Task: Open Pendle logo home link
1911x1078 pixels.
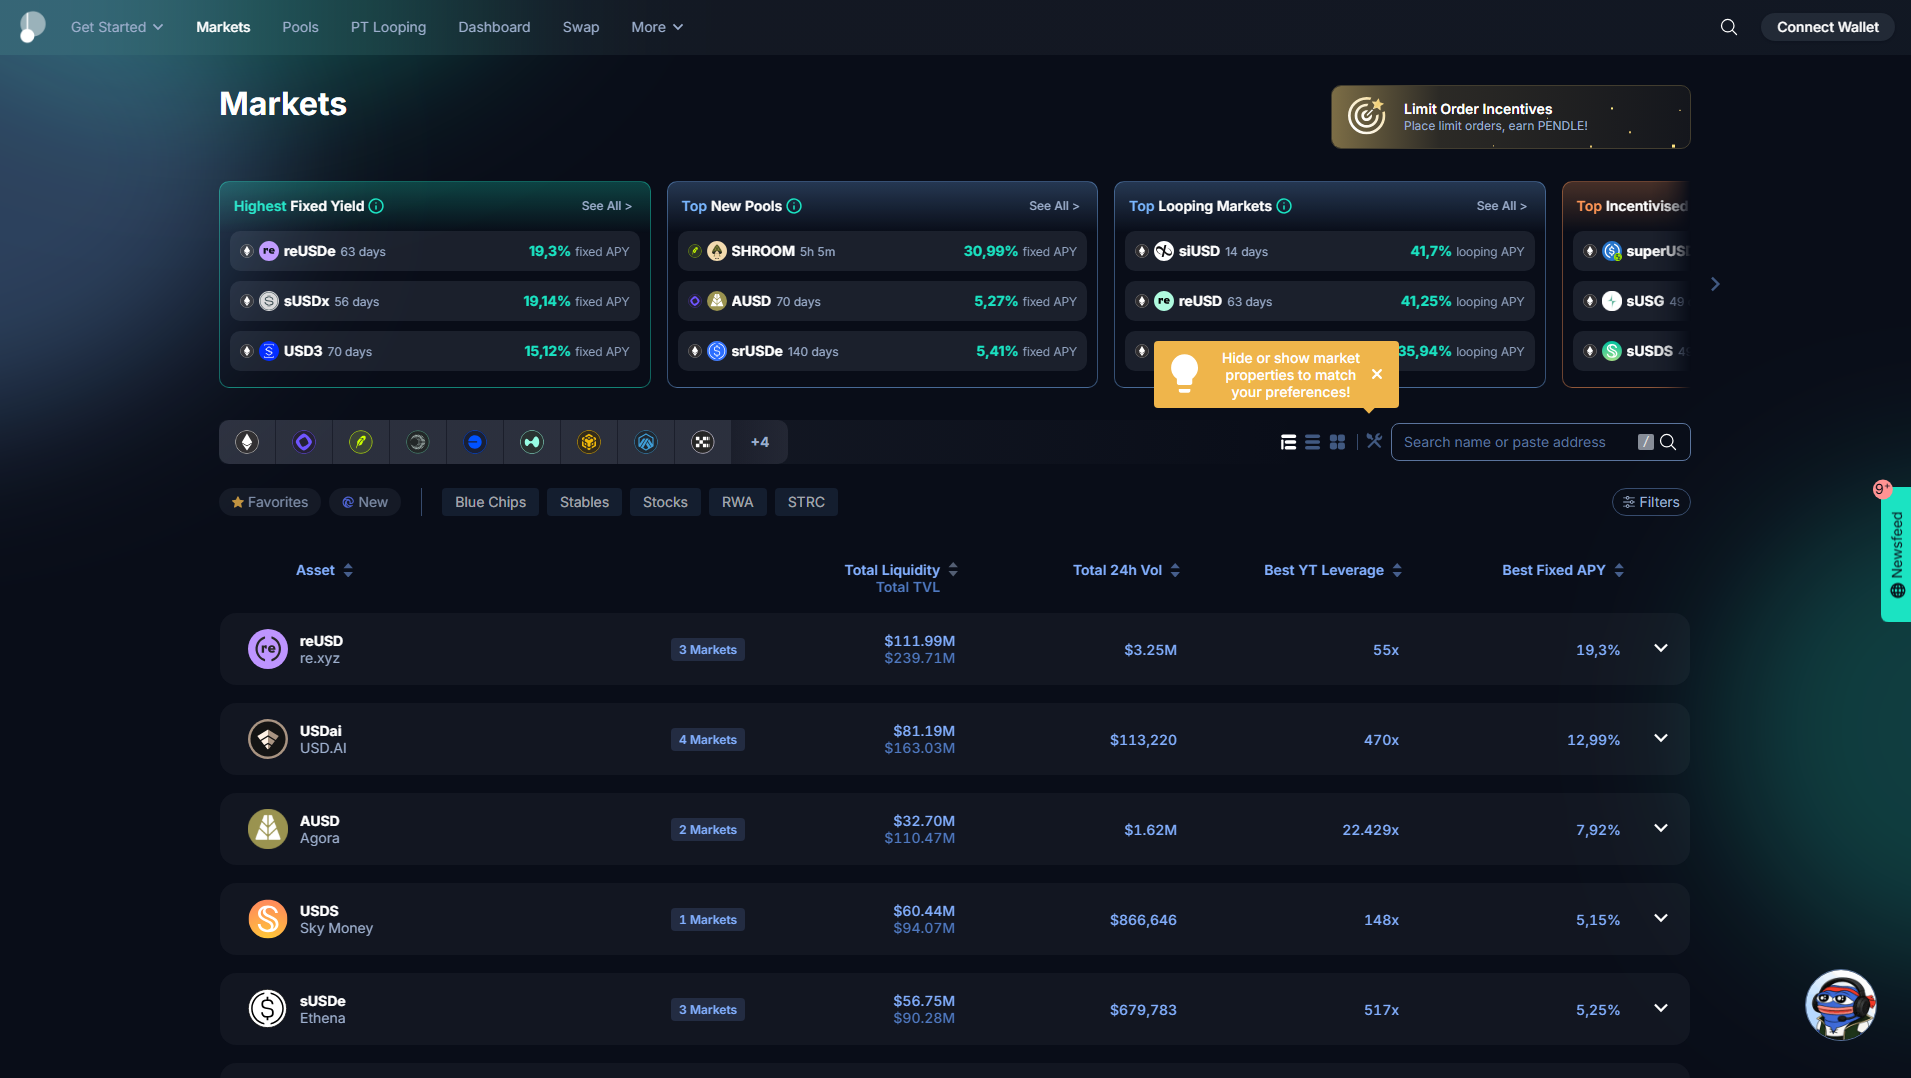Action: [32, 27]
